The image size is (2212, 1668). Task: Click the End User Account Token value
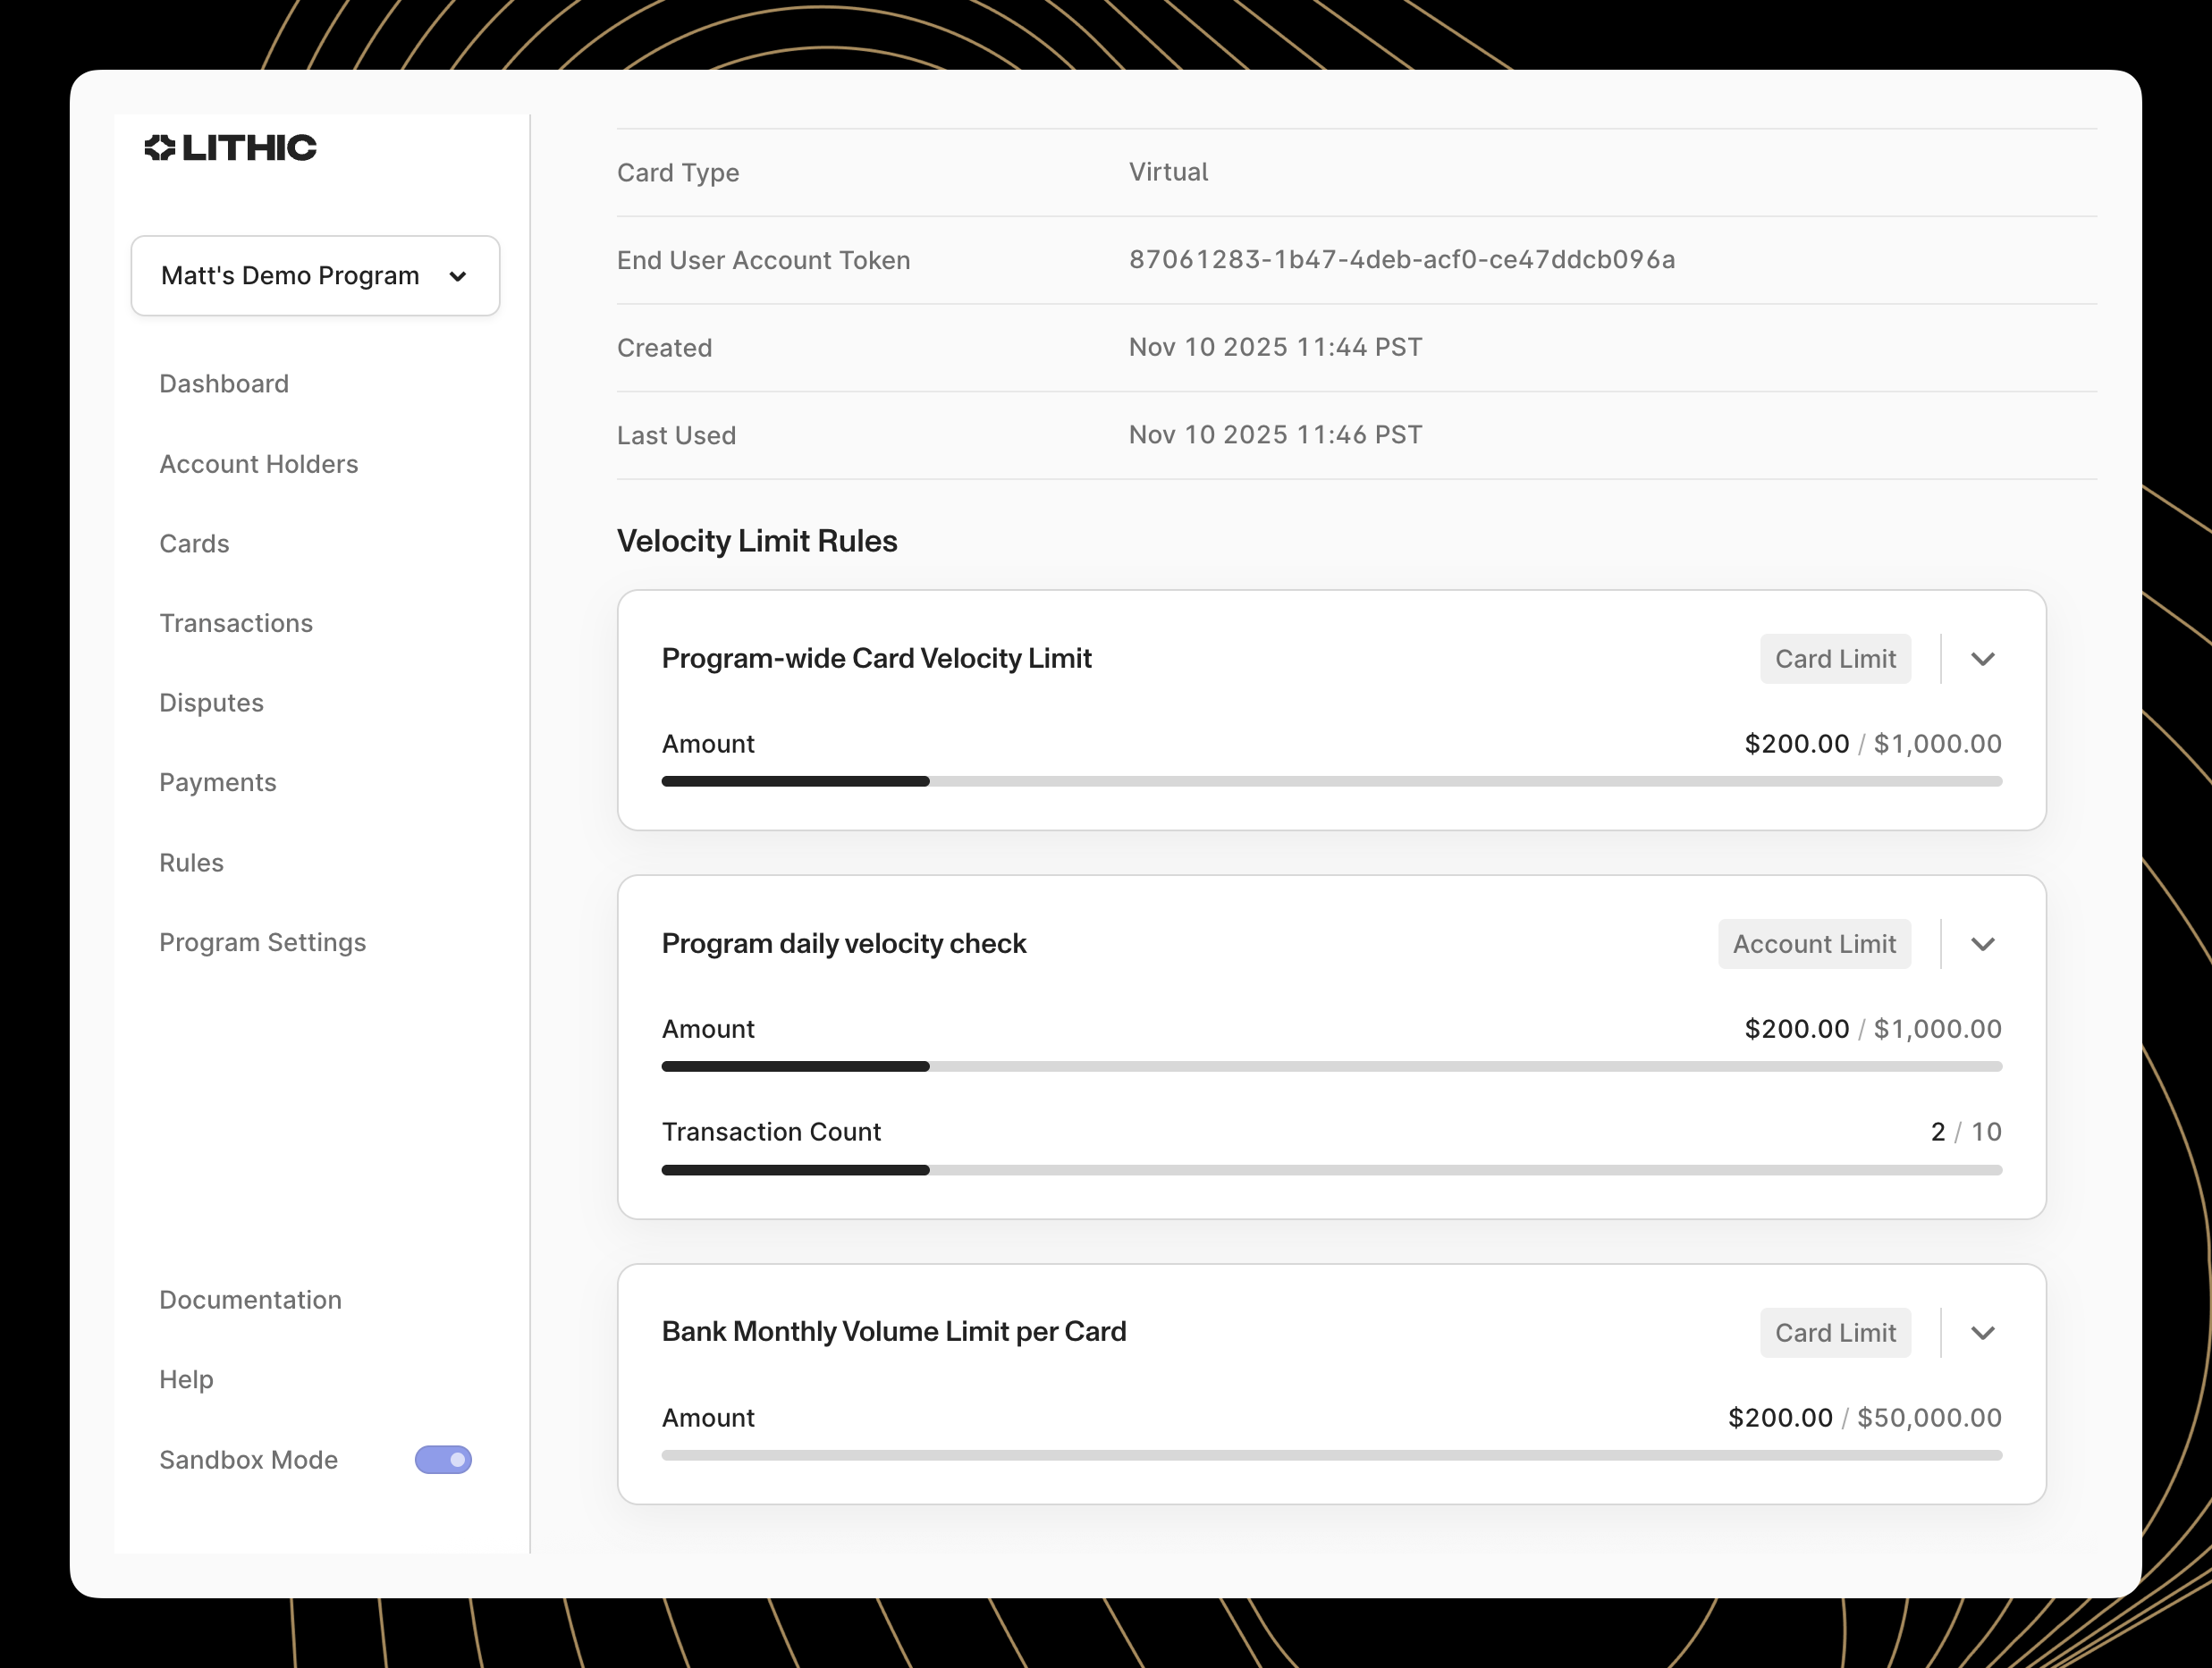(1401, 260)
